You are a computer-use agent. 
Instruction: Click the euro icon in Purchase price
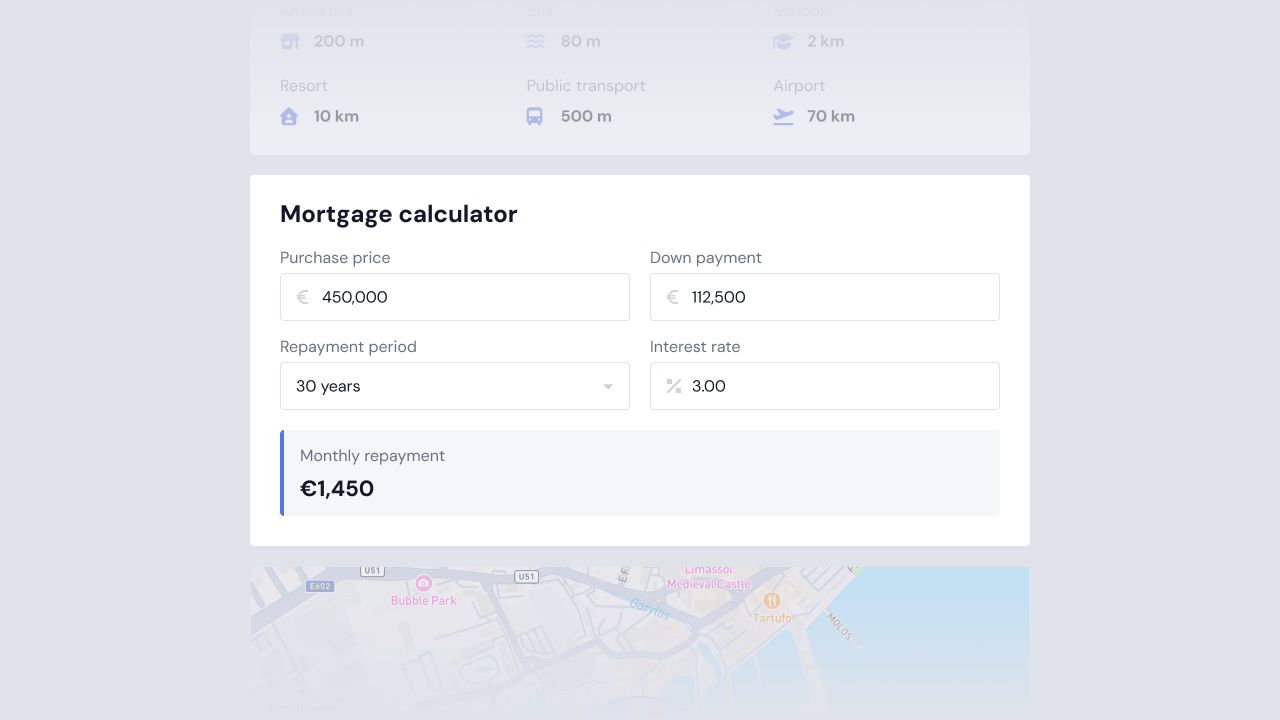303,297
